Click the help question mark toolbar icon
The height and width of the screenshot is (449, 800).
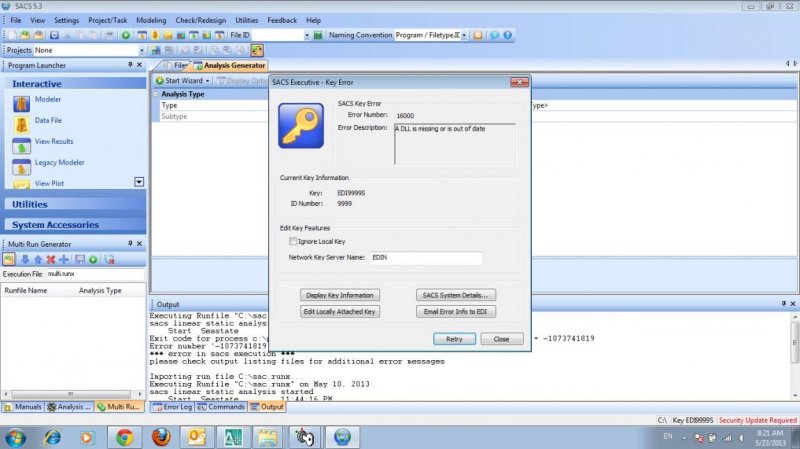pos(508,35)
